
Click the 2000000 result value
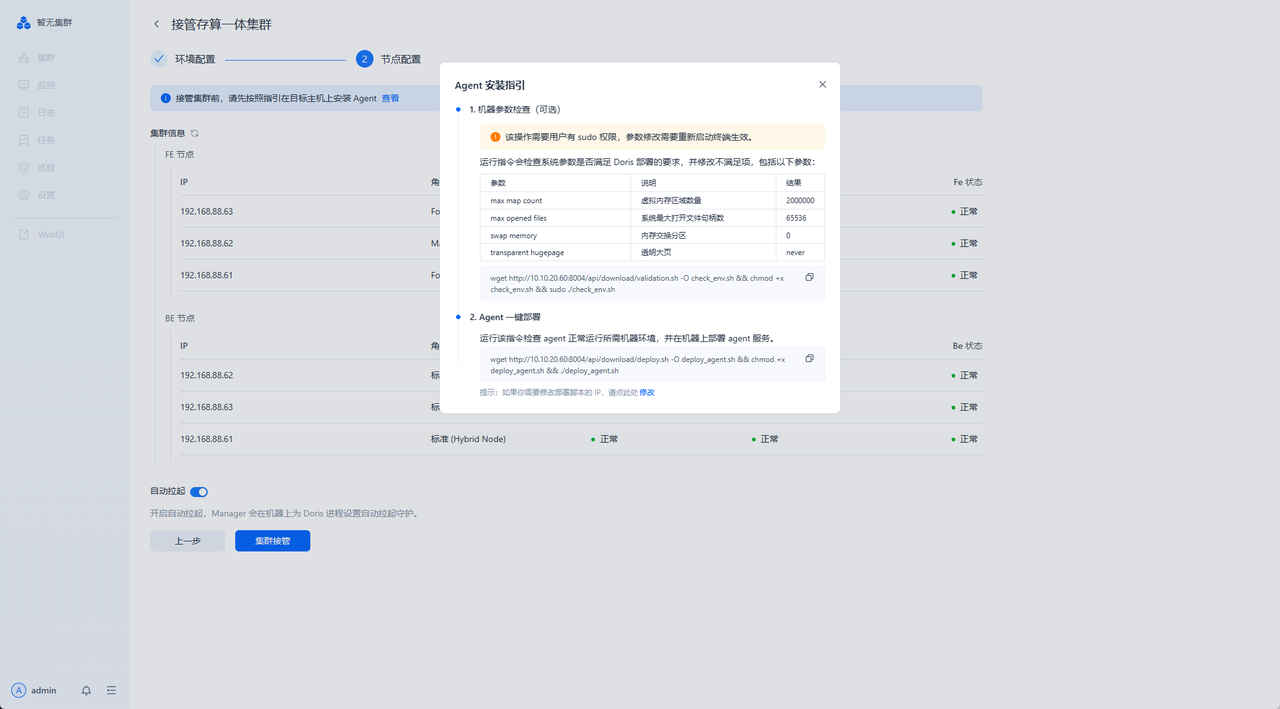(x=800, y=201)
